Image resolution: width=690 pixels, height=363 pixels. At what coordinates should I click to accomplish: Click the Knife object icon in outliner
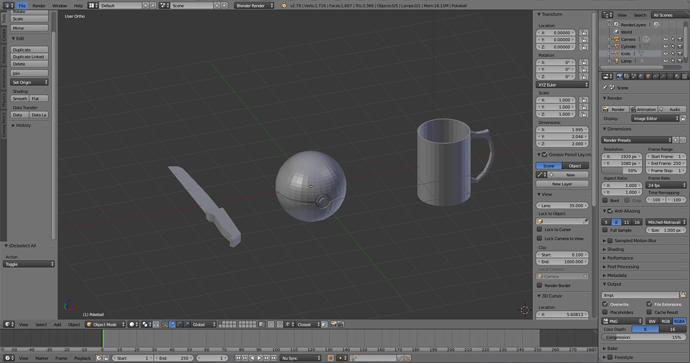[617, 54]
